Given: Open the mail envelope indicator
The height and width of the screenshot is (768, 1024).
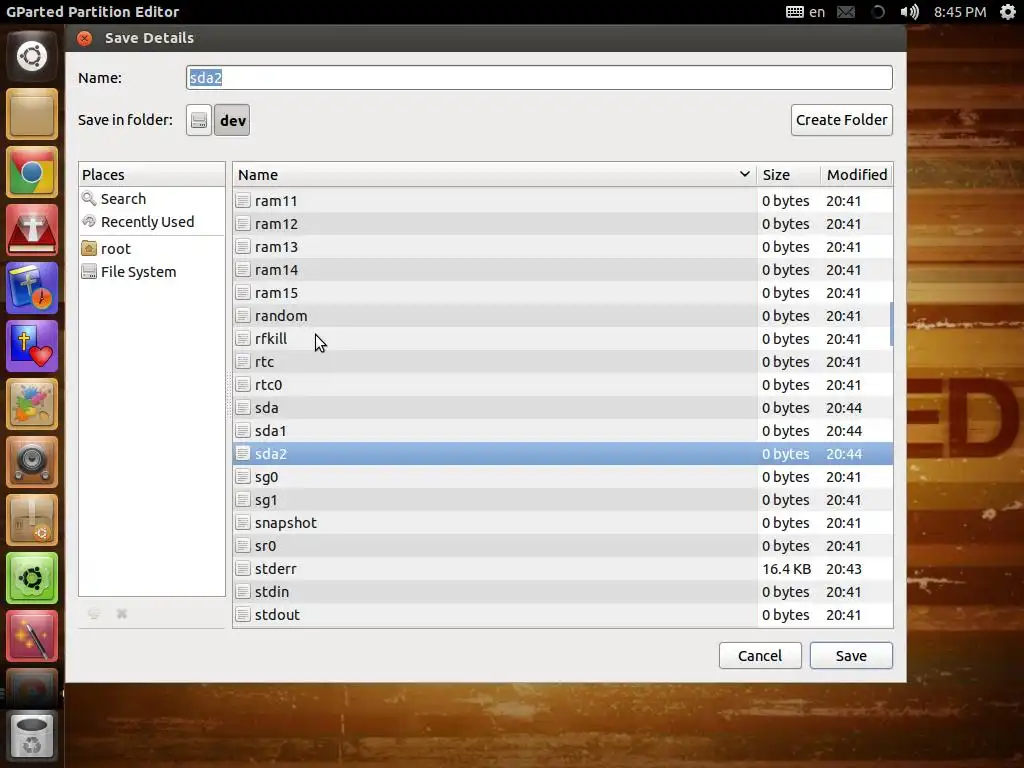Looking at the screenshot, I should pos(846,12).
